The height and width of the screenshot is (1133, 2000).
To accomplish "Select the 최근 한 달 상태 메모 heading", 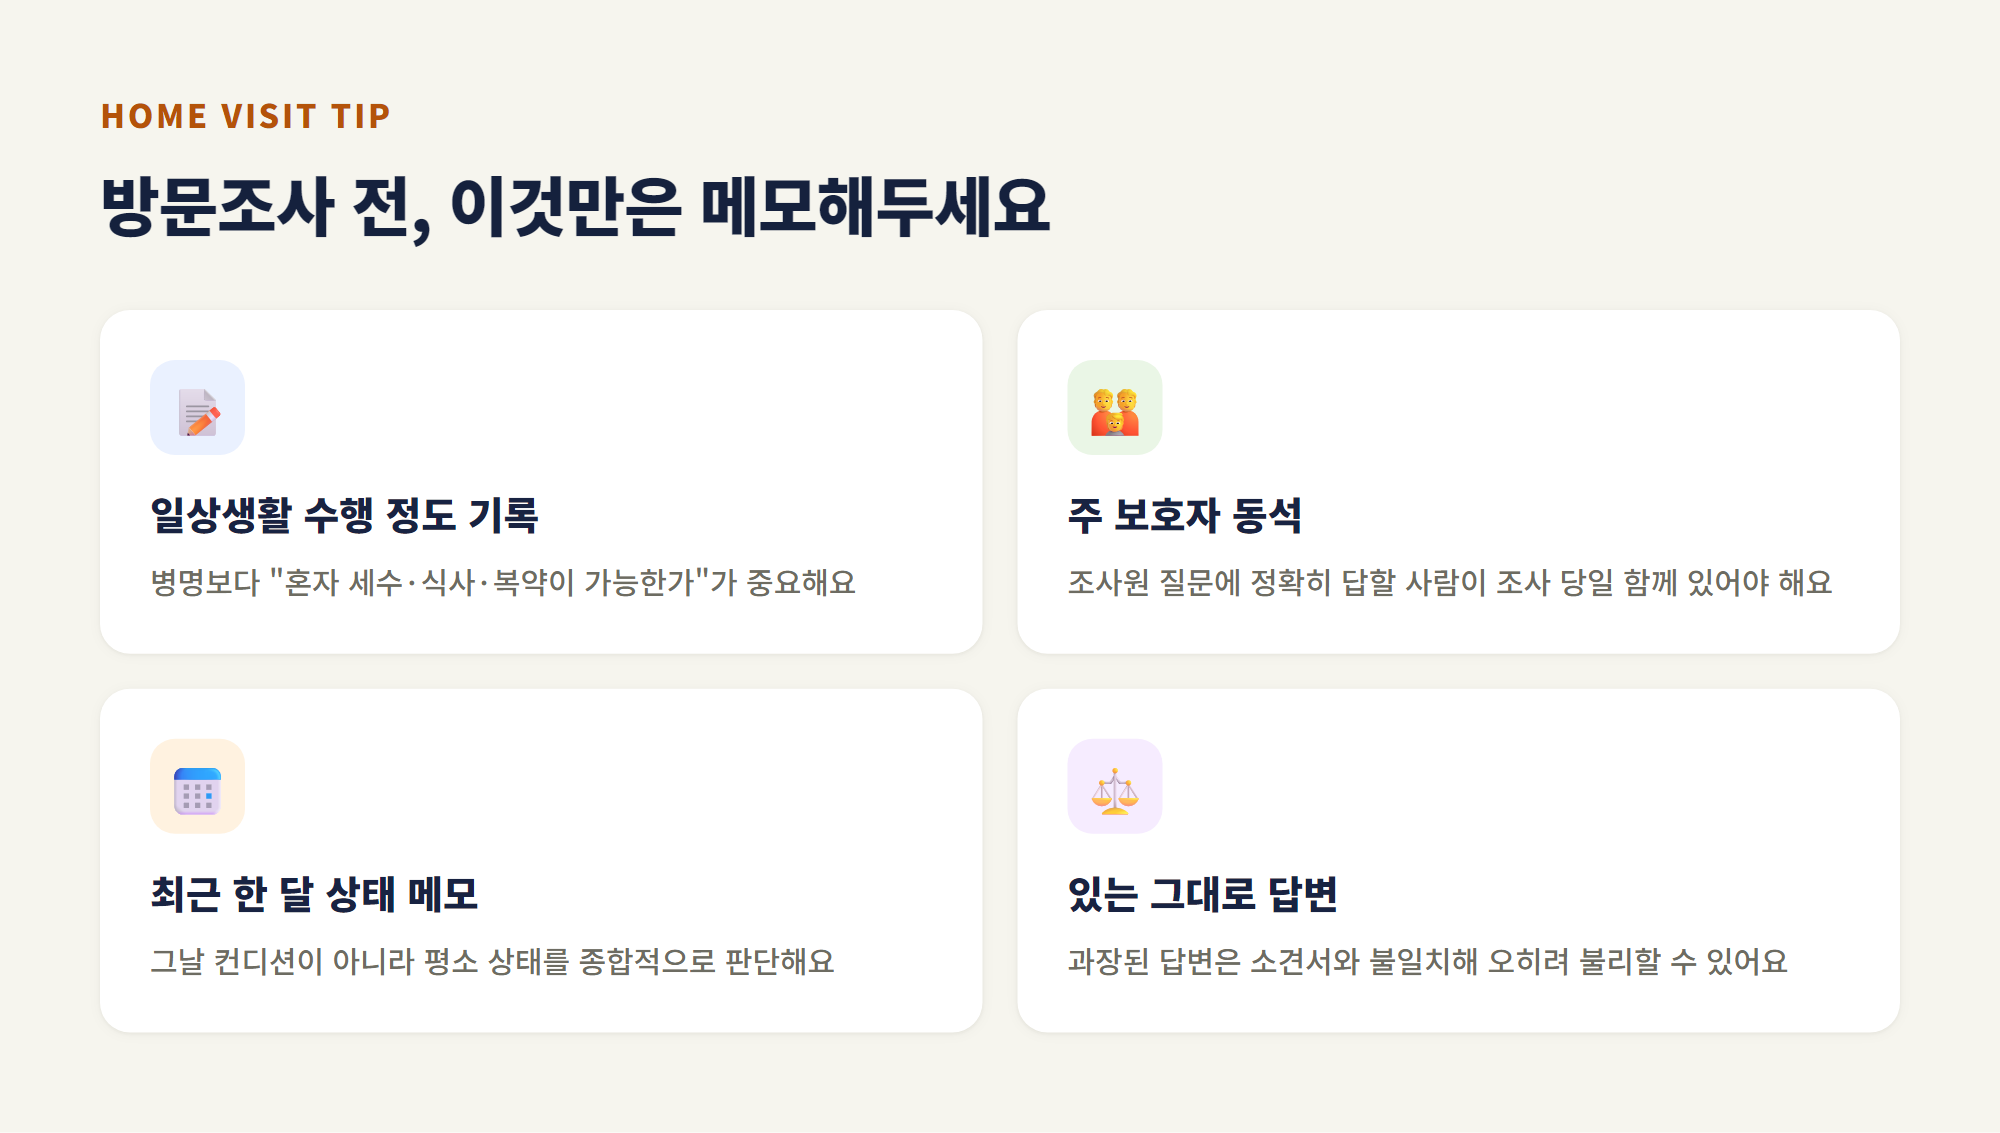I will click(x=314, y=894).
